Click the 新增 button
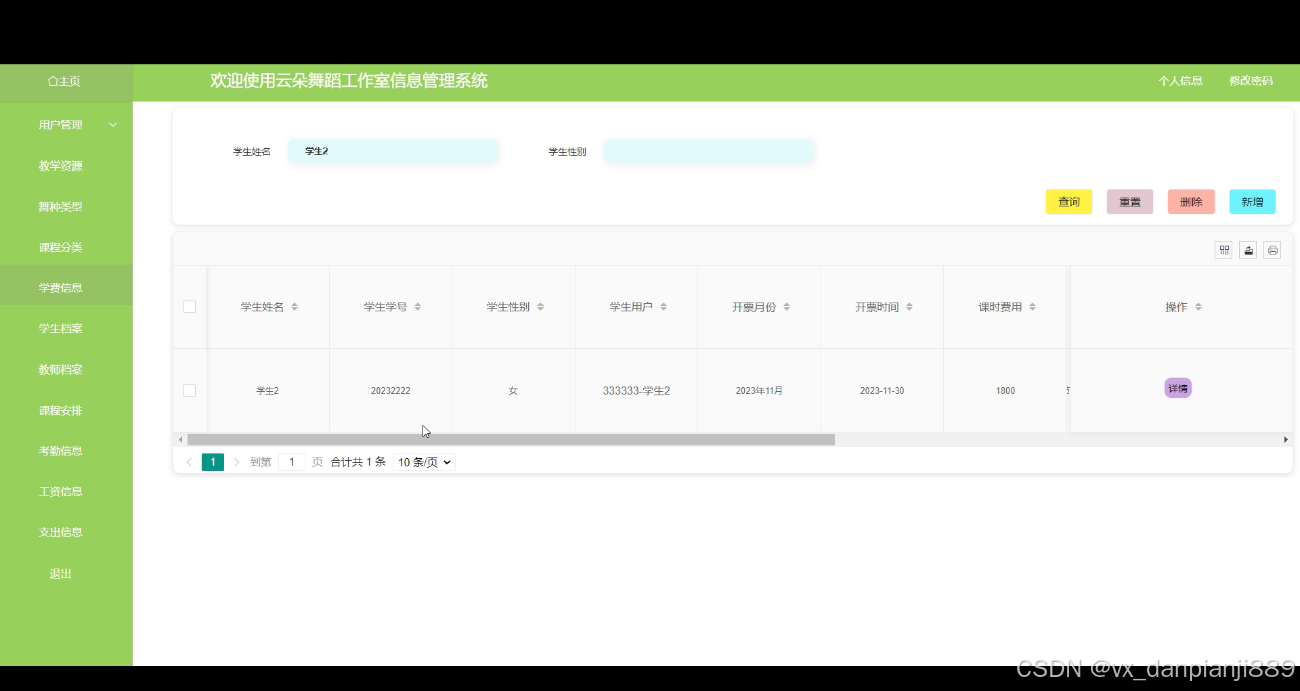The height and width of the screenshot is (691, 1300). point(1252,202)
